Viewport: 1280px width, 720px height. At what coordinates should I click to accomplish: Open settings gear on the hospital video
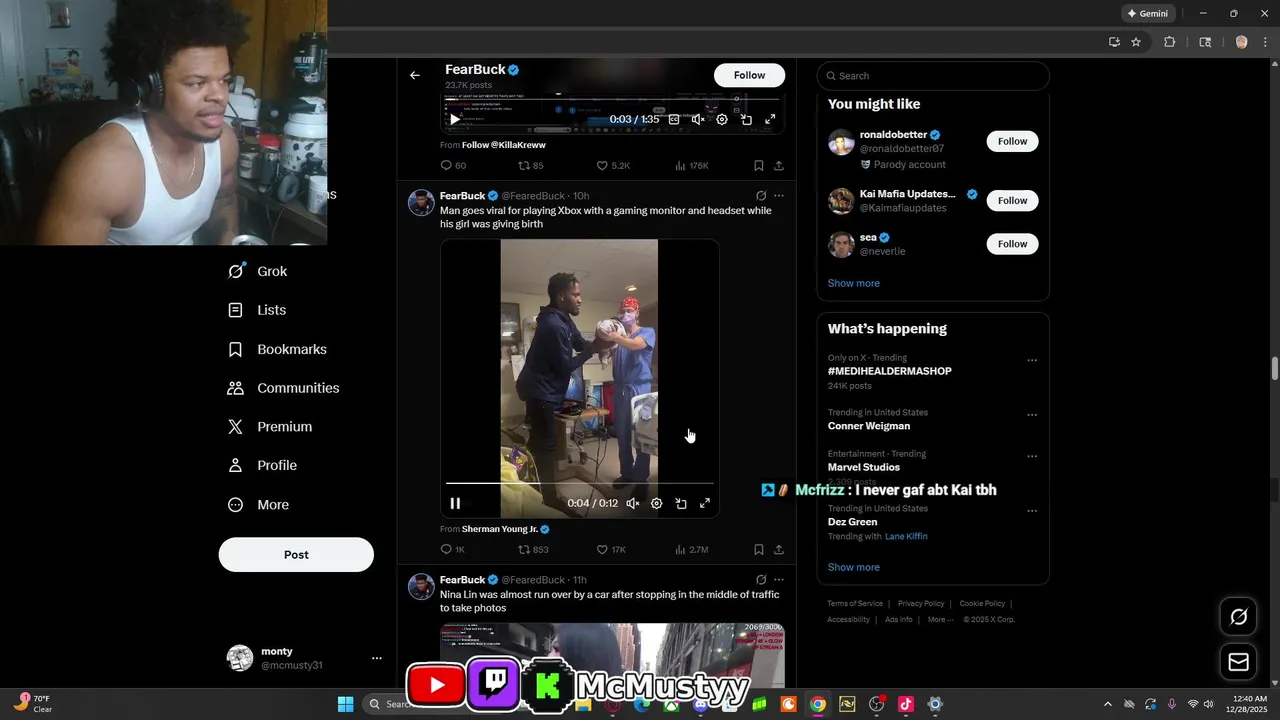tap(657, 503)
